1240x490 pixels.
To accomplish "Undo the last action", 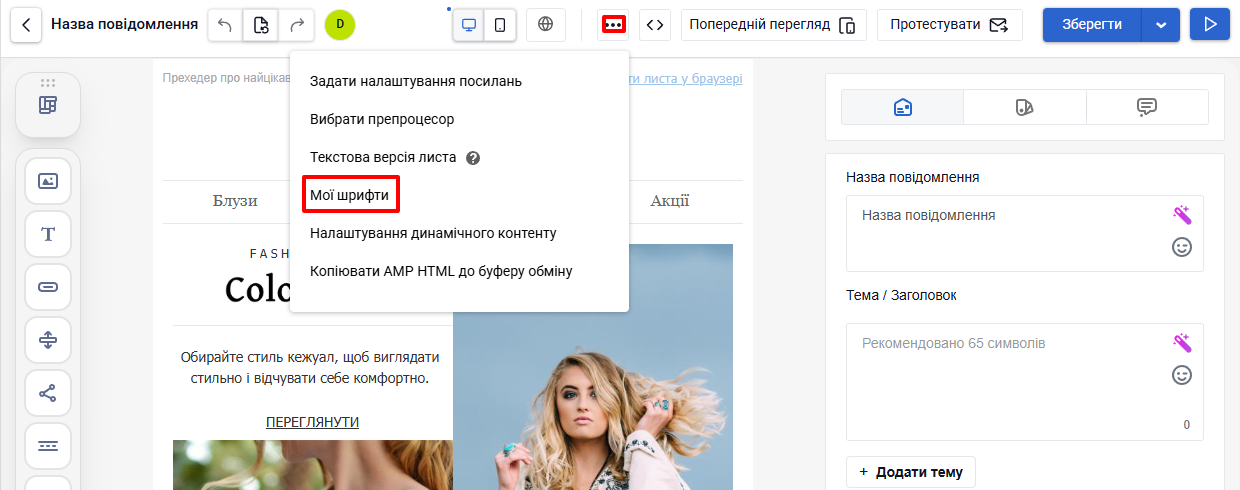I will pos(225,25).
